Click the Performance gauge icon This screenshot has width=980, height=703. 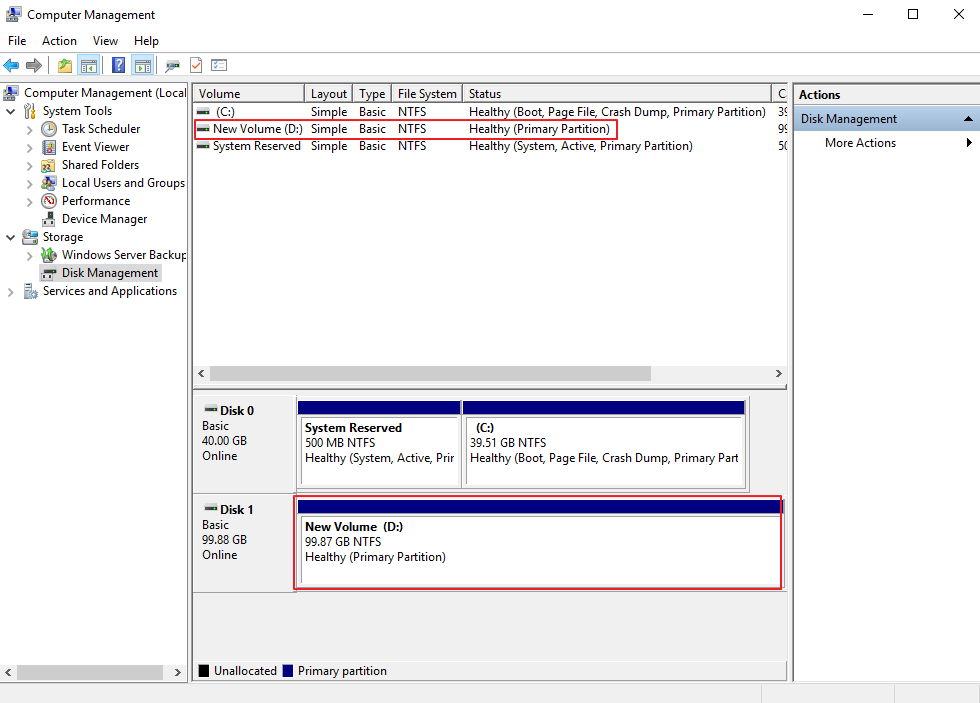(x=49, y=201)
